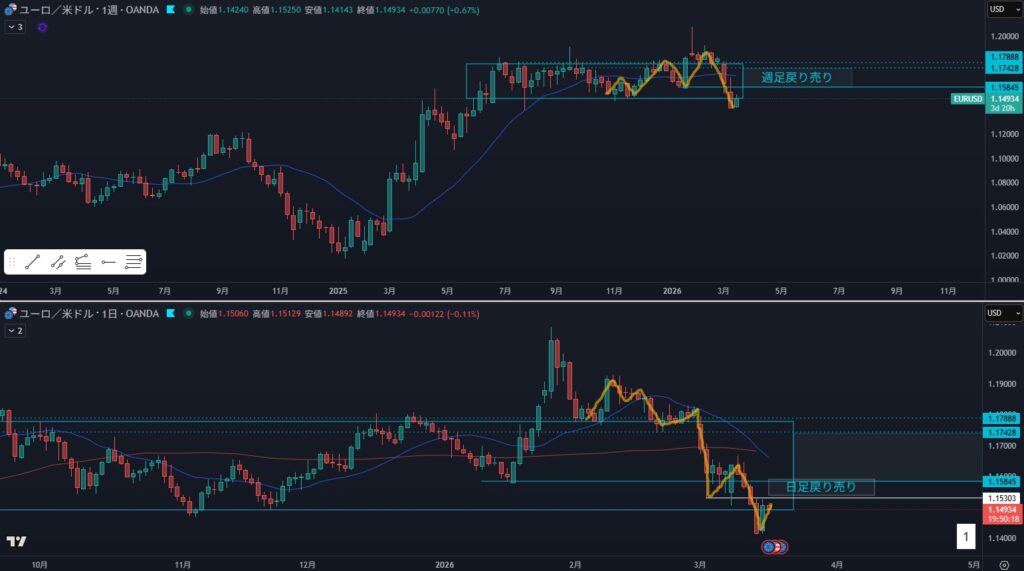The height and width of the screenshot is (571, 1024).
Task: Expand the weekly chart's collapsed indicators legend
Action: [15, 27]
